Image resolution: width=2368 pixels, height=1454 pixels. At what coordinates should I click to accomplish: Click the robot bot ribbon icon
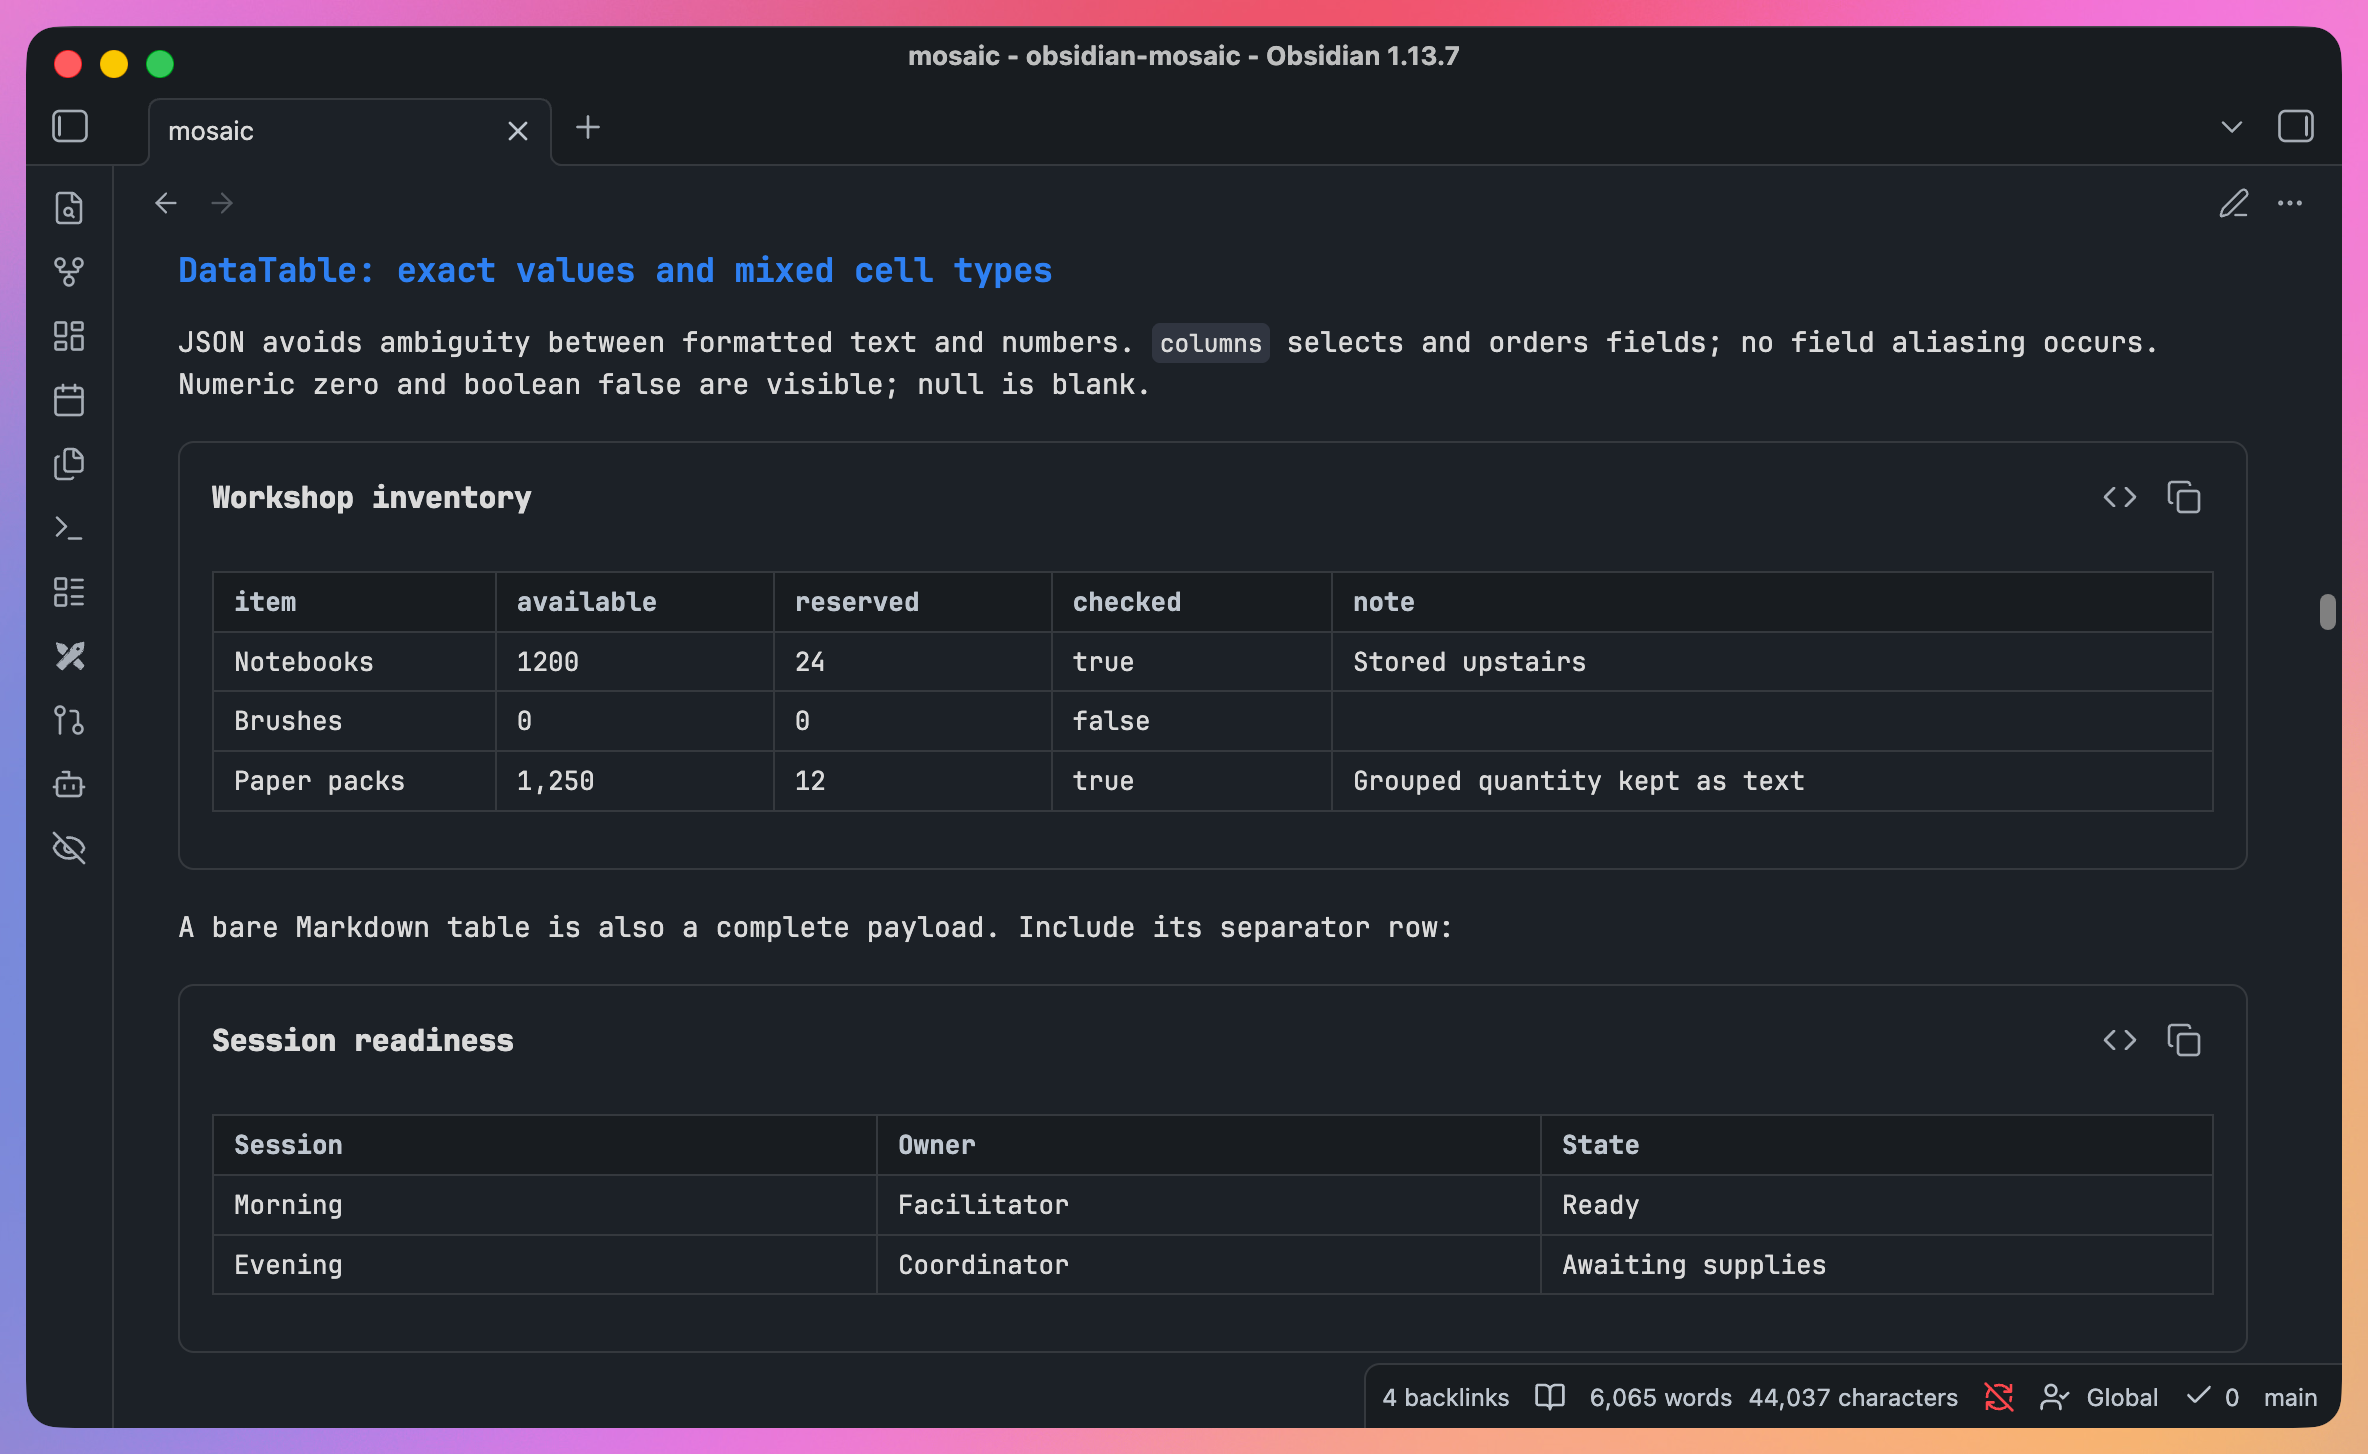pyautogui.click(x=69, y=784)
